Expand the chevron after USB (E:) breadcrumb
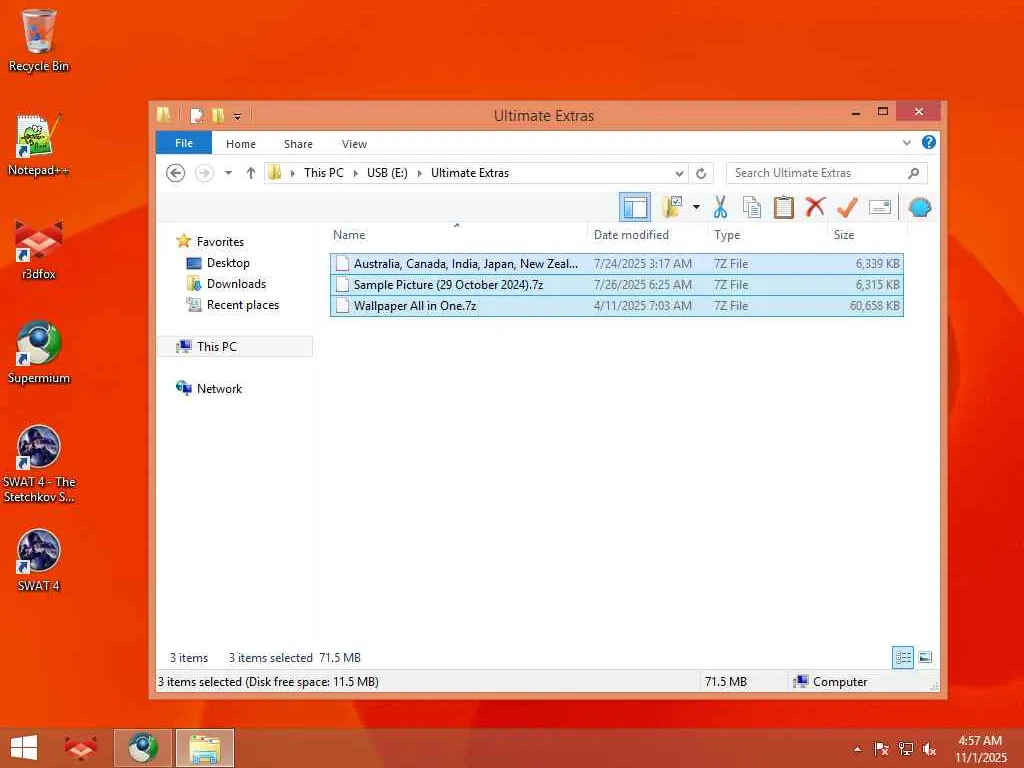 tap(419, 173)
